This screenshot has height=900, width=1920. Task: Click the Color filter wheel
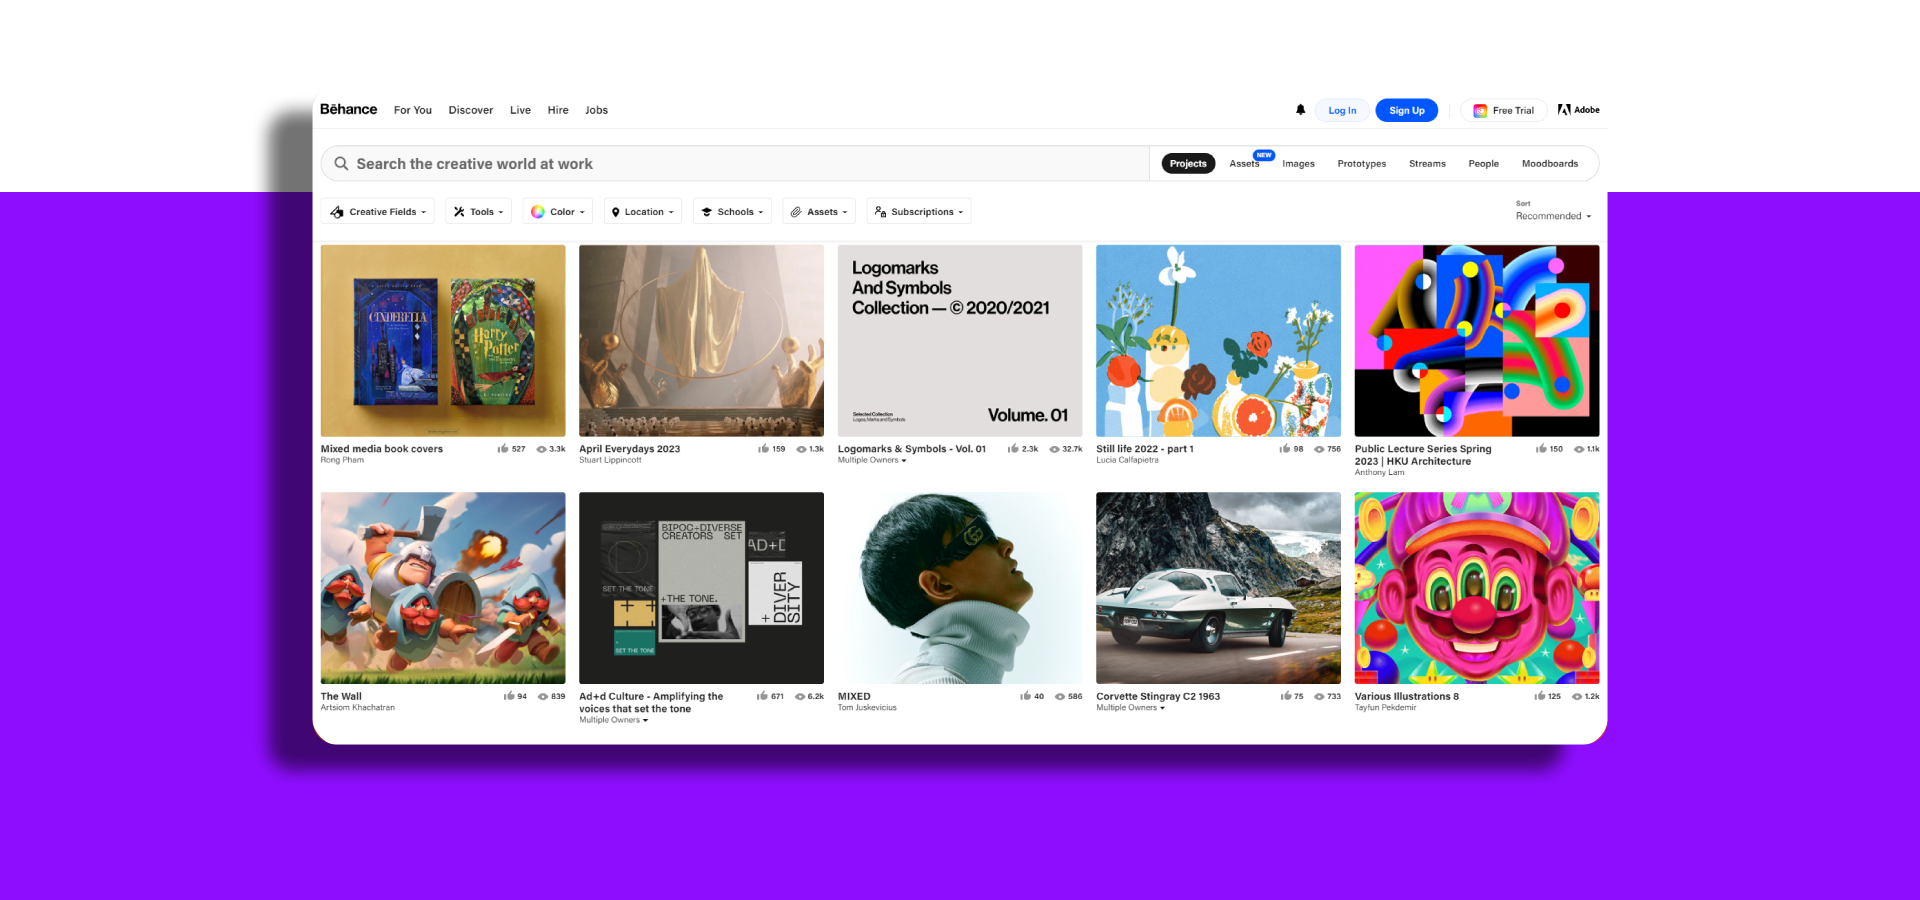tap(540, 211)
